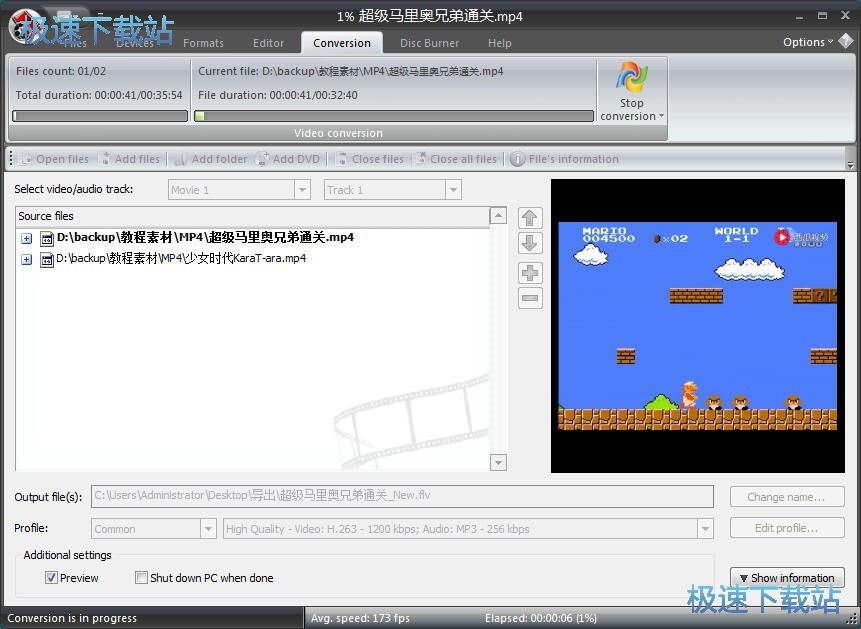
Task: Select source file 少女时代KaraT-ara.mp4
Action: [x=181, y=258]
